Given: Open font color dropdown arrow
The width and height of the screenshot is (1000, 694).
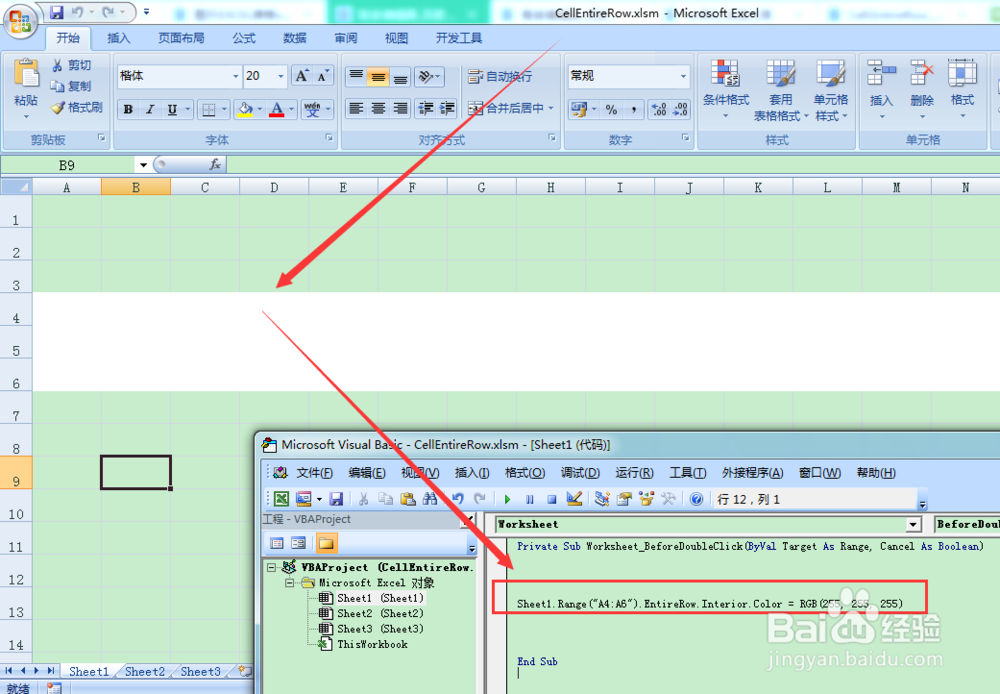Looking at the screenshot, I should [291, 109].
